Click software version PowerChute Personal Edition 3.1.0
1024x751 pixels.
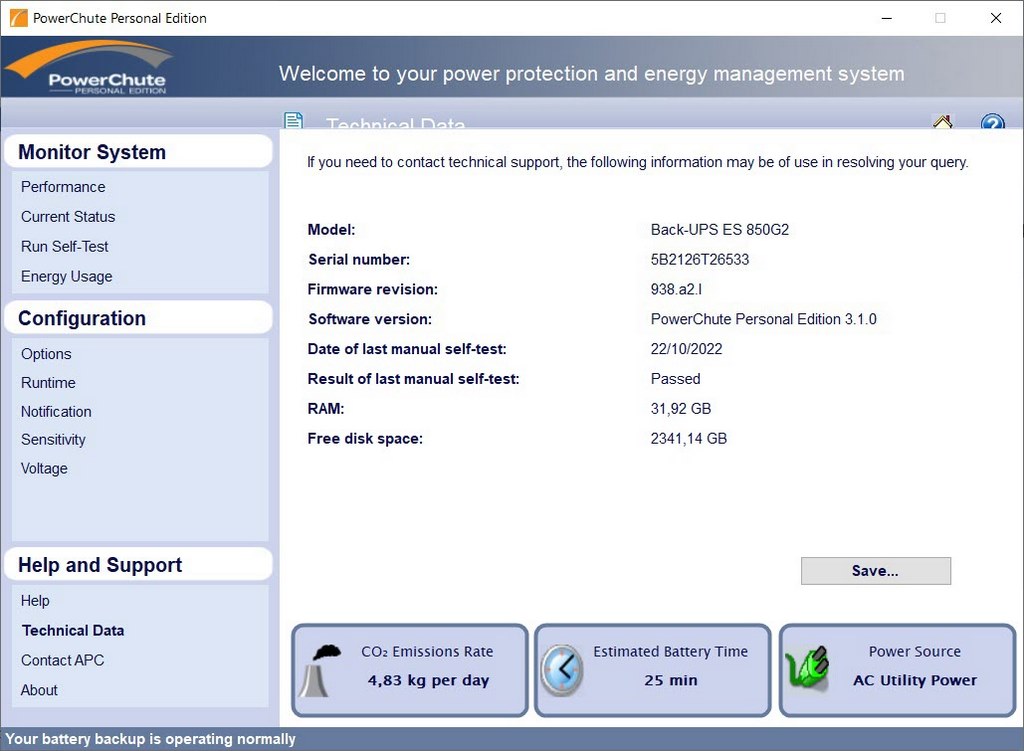coord(763,319)
